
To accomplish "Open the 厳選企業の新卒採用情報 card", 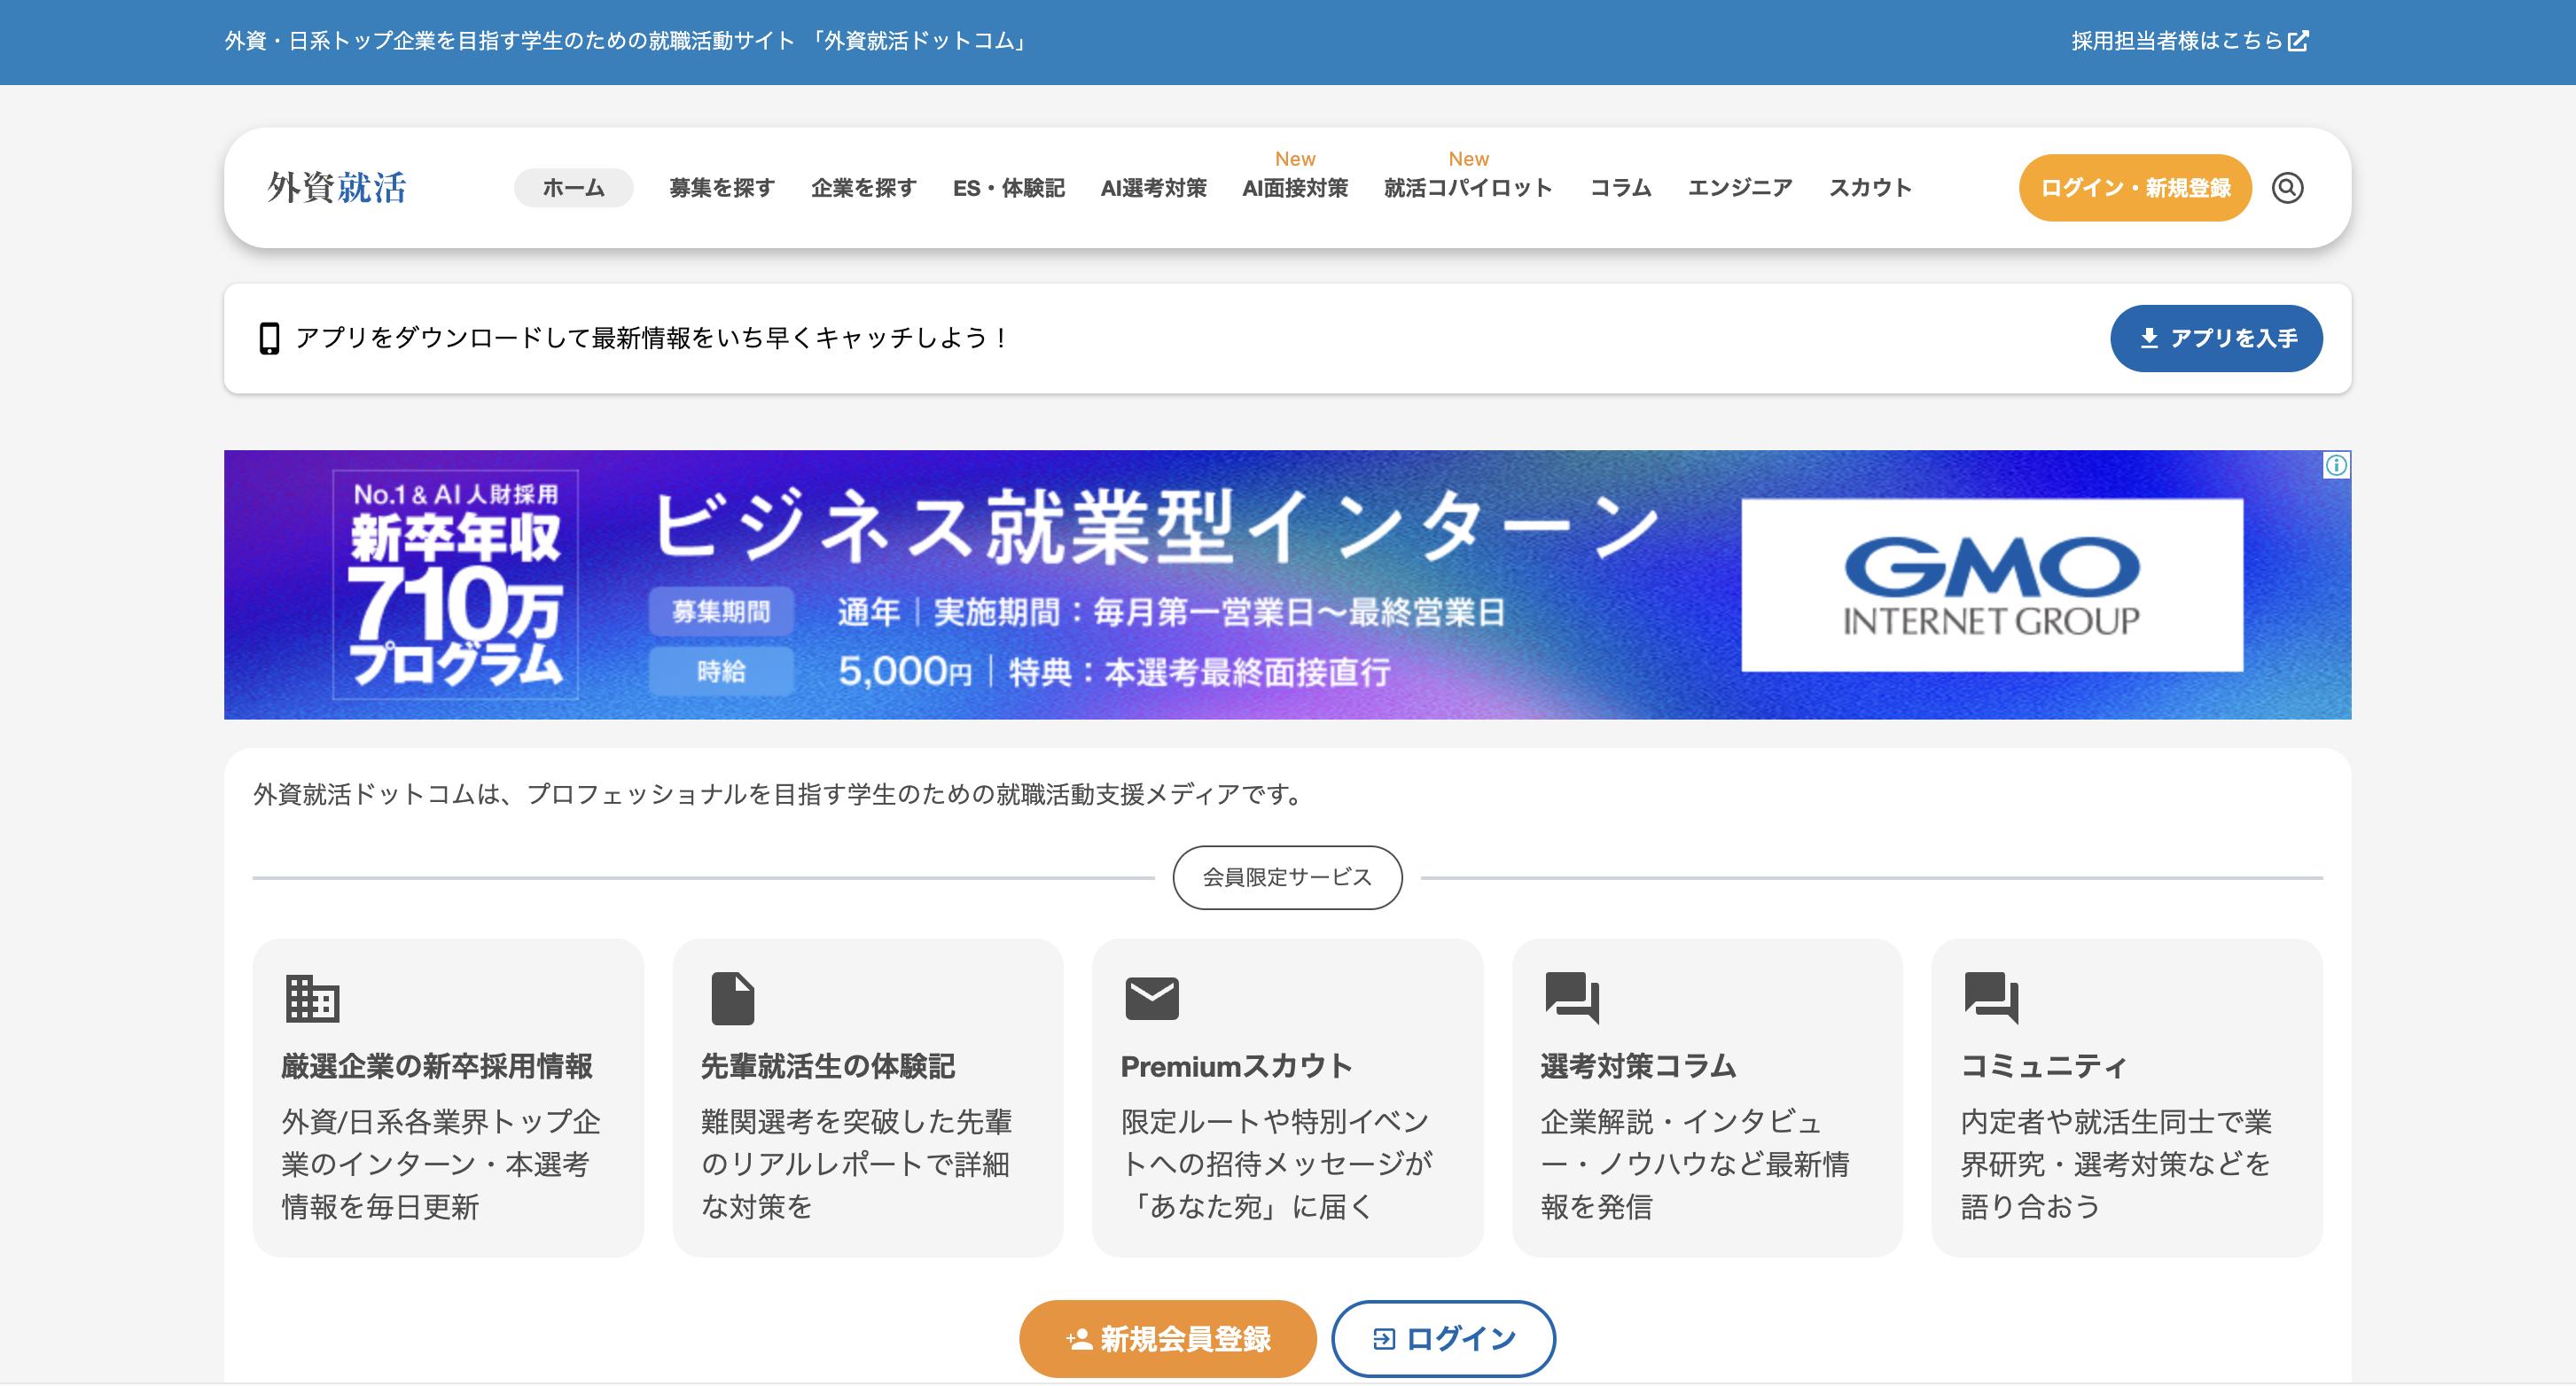I will coord(448,1098).
